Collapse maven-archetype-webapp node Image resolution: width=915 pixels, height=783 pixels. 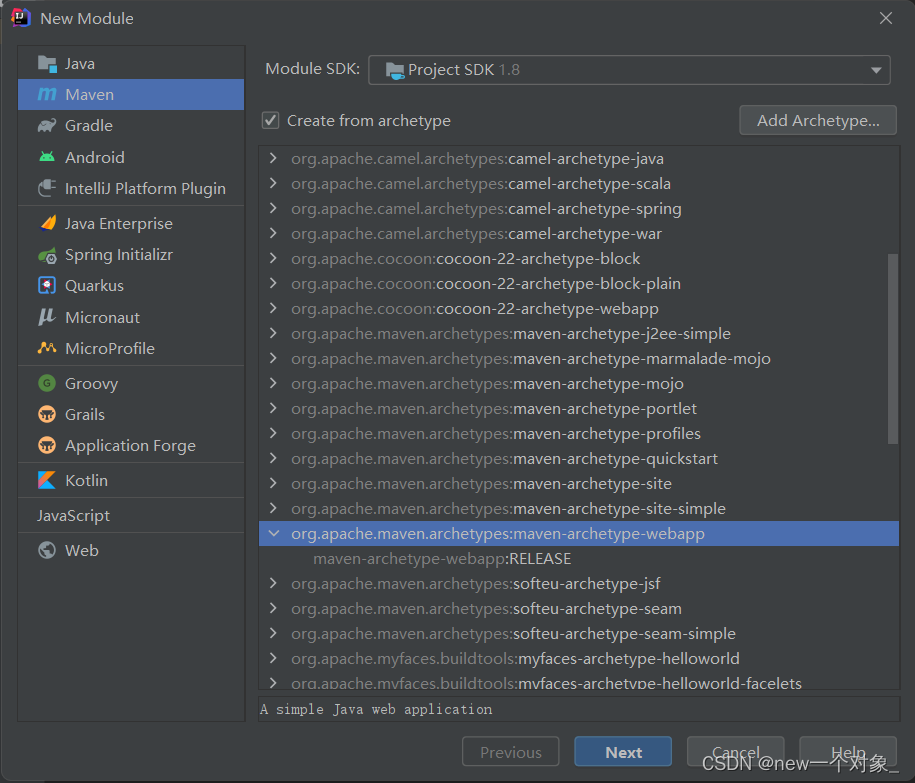tap(273, 533)
